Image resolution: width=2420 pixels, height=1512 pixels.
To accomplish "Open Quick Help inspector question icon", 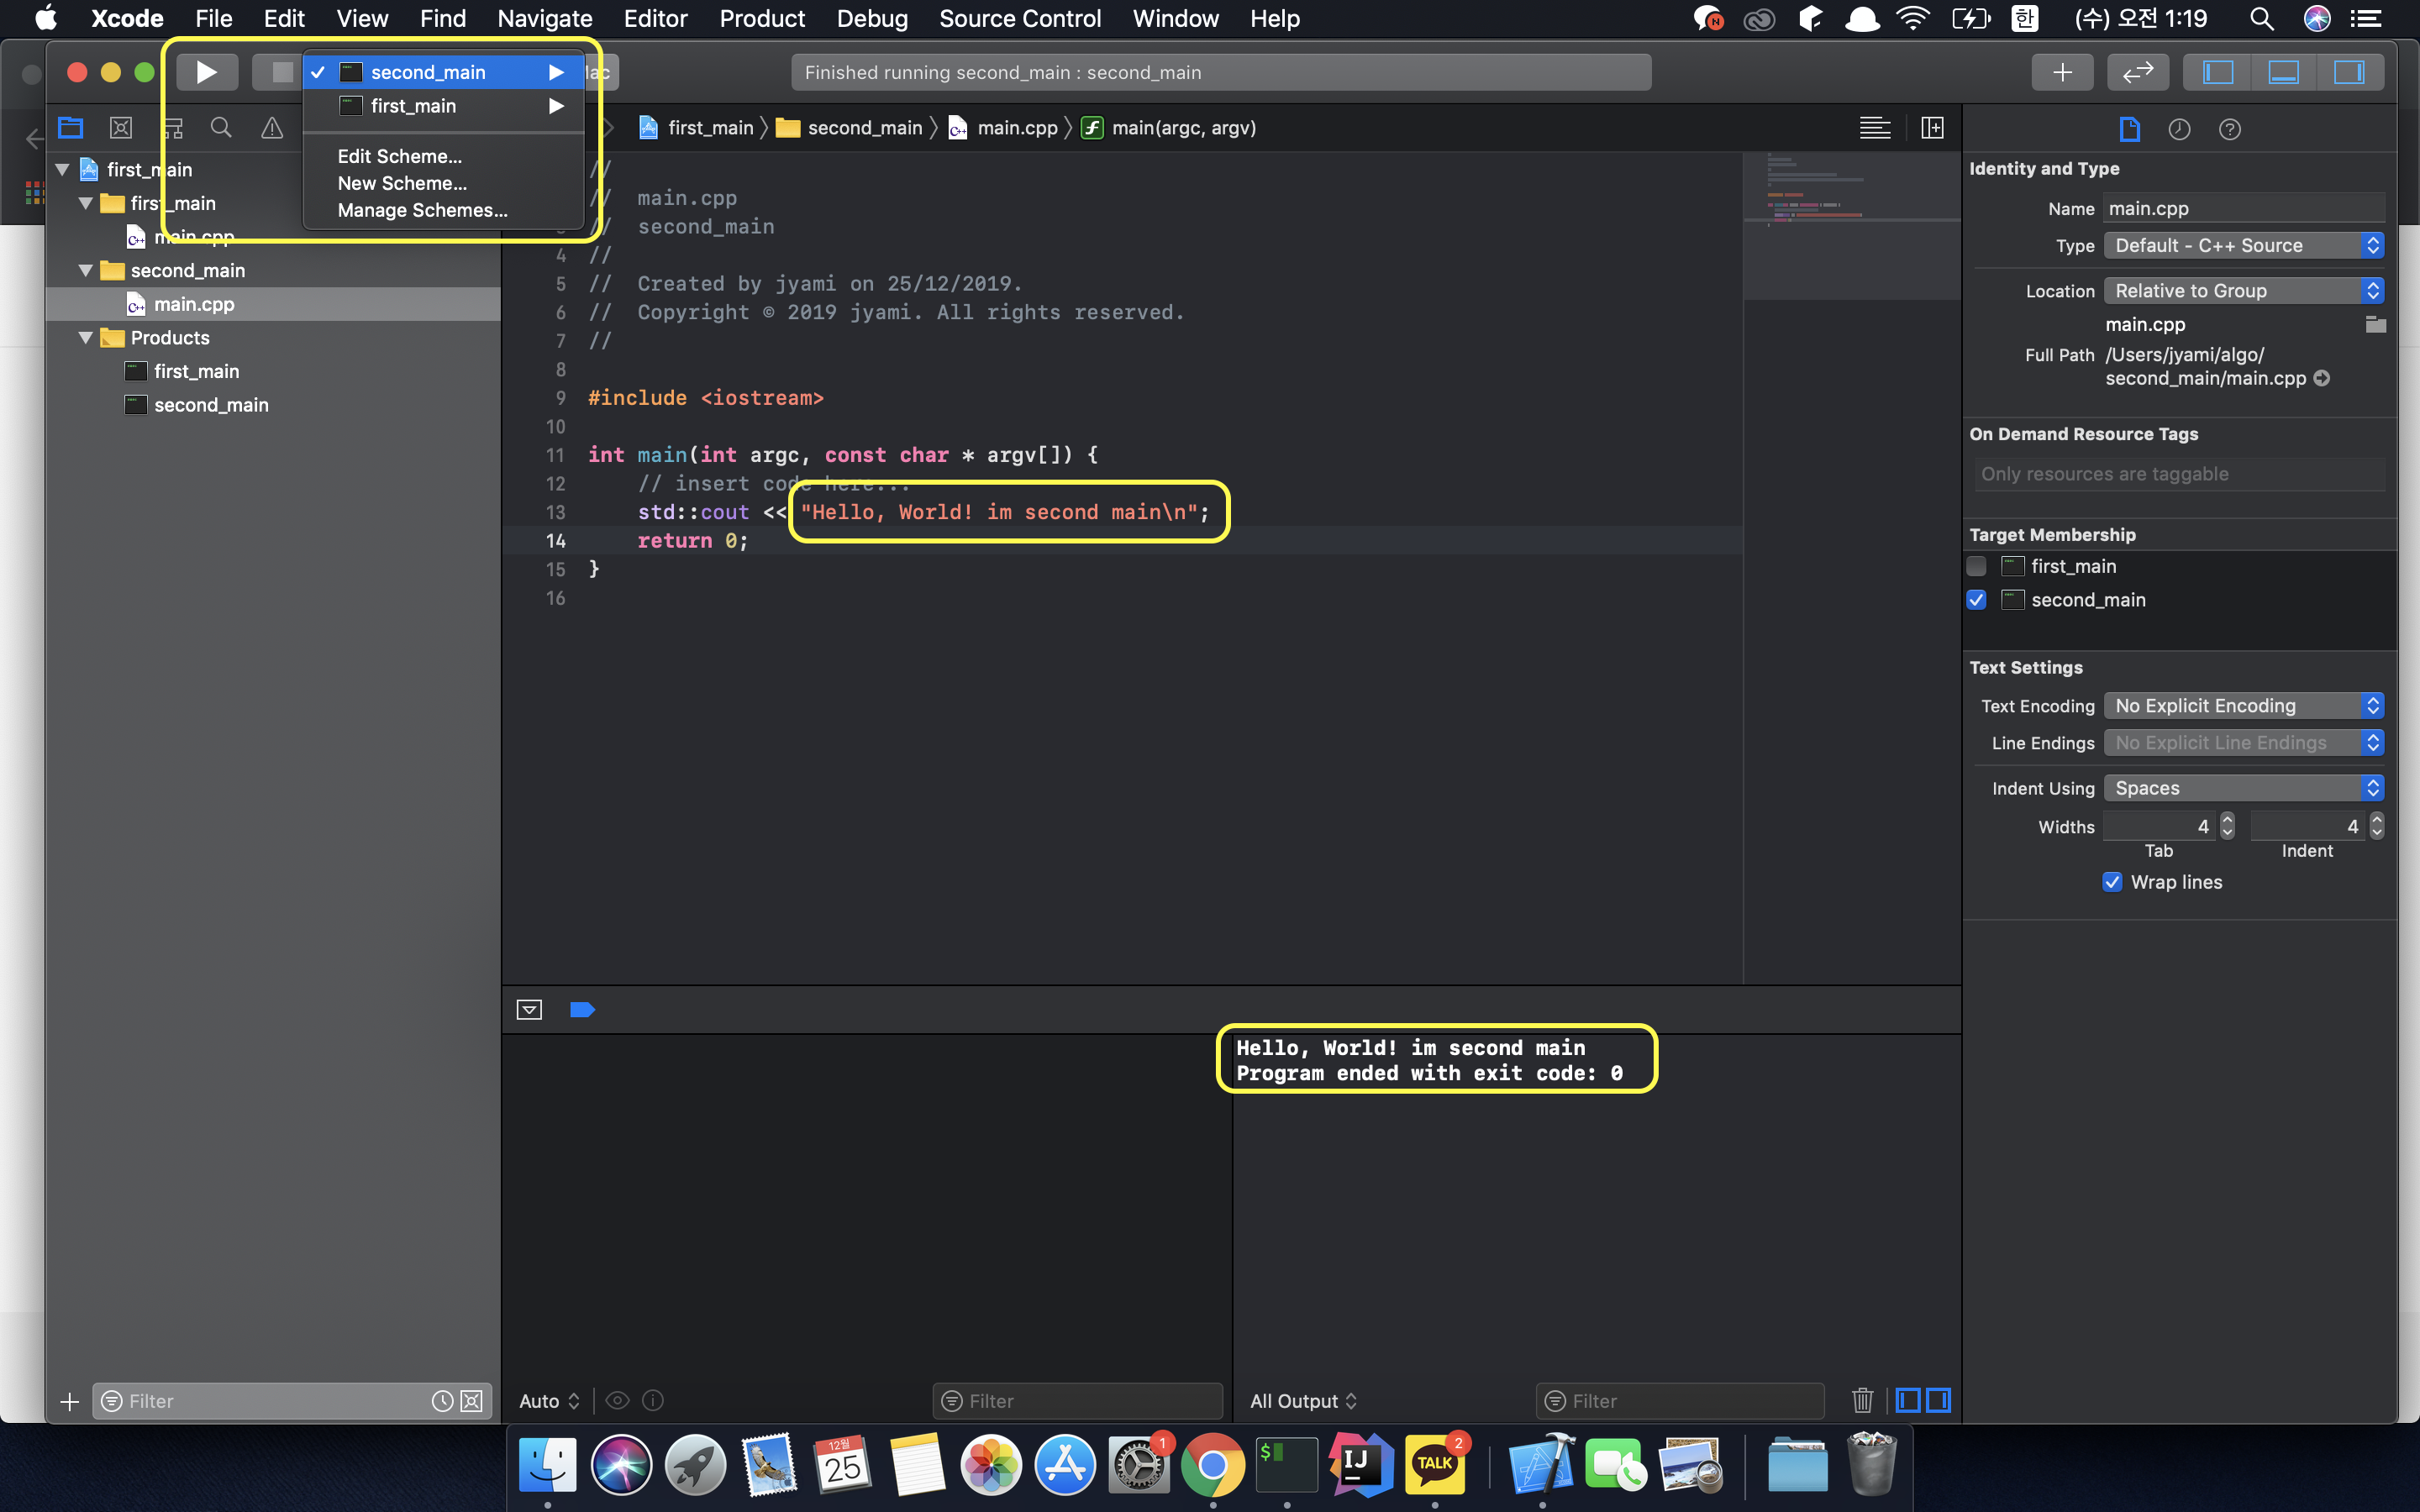I will pyautogui.click(x=2229, y=129).
